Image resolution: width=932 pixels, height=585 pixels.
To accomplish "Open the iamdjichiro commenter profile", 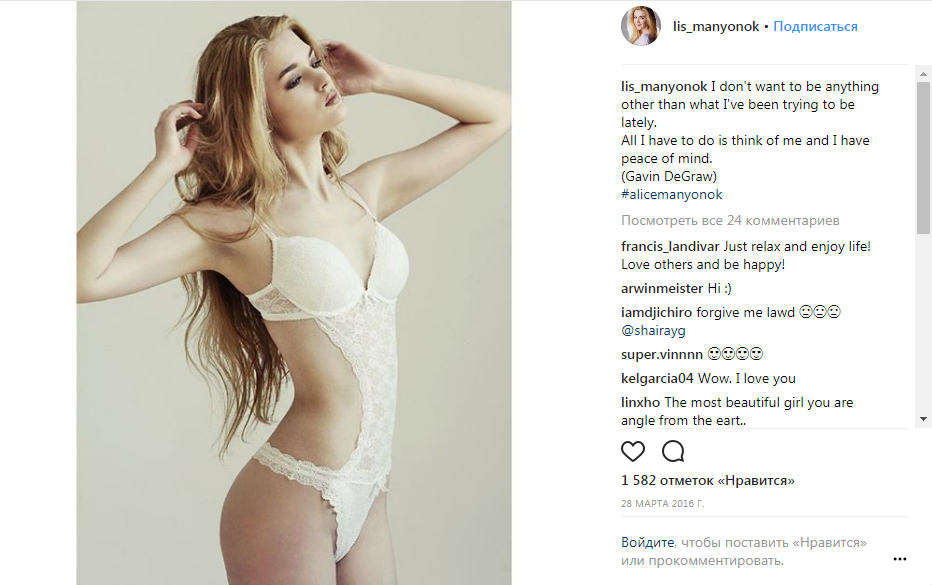I will [x=657, y=313].
